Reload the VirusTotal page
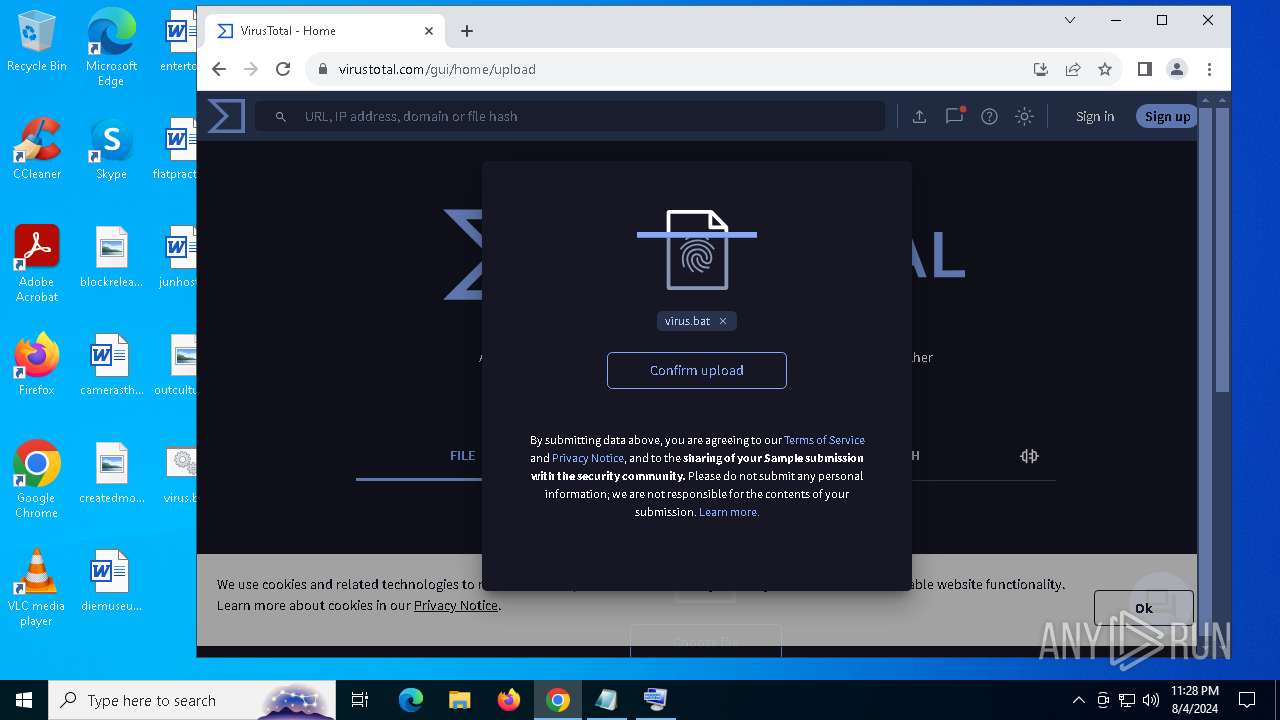The height and width of the screenshot is (720, 1280). tap(283, 69)
